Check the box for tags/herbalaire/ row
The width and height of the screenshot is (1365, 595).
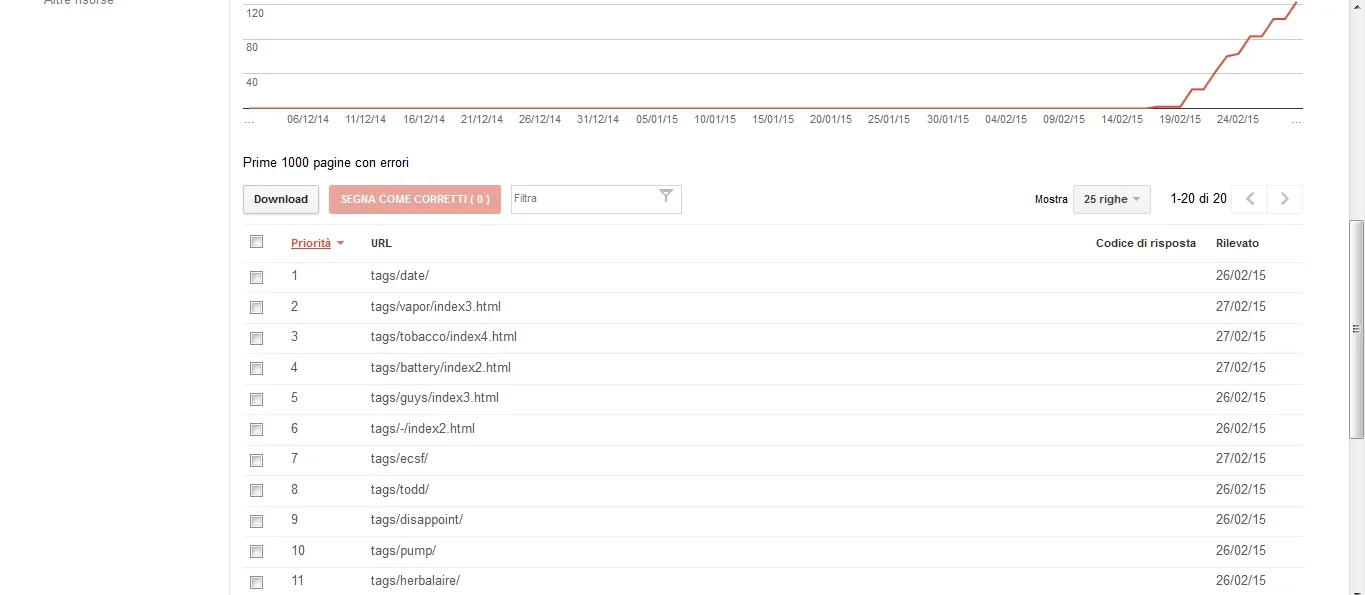[256, 582]
